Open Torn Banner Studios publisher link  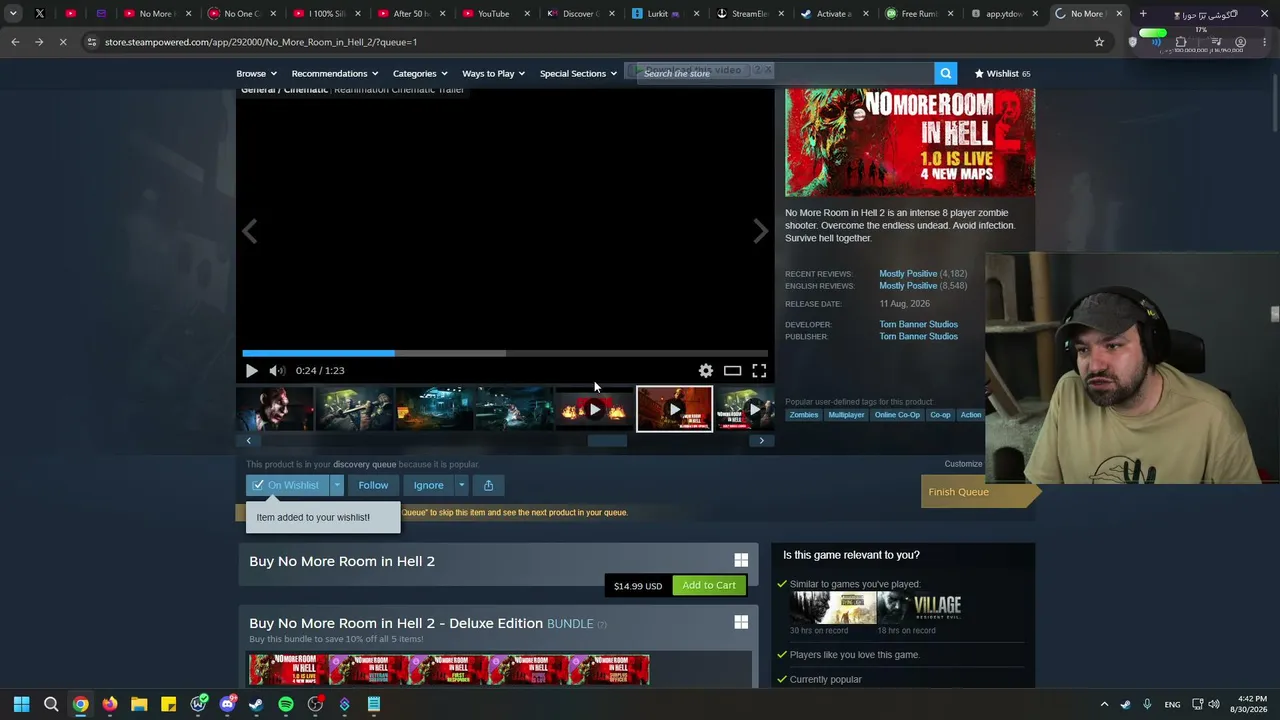pyautogui.click(x=918, y=336)
